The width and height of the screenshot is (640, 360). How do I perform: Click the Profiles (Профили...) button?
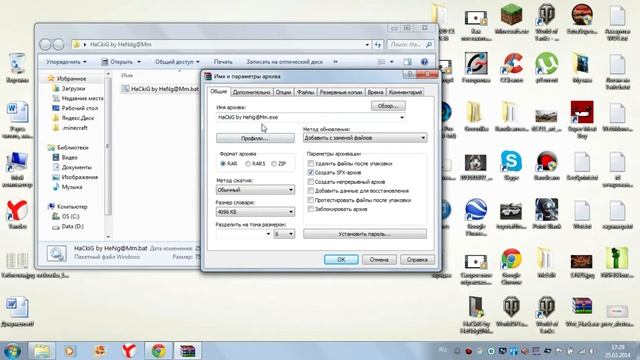pos(255,138)
